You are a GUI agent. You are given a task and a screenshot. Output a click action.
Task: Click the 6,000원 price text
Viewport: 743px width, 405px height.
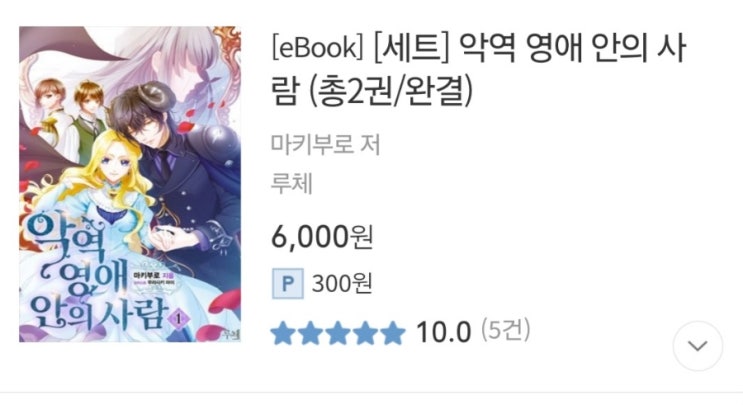coord(322,236)
